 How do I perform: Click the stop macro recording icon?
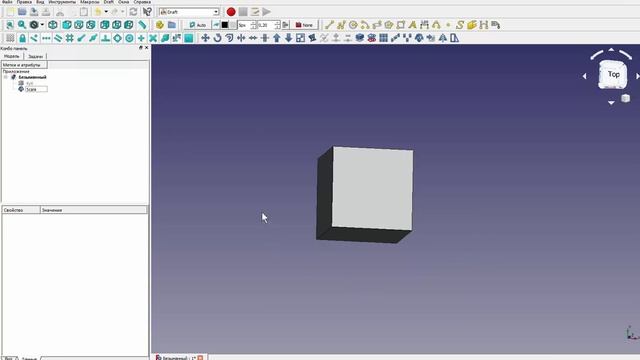pyautogui.click(x=243, y=12)
